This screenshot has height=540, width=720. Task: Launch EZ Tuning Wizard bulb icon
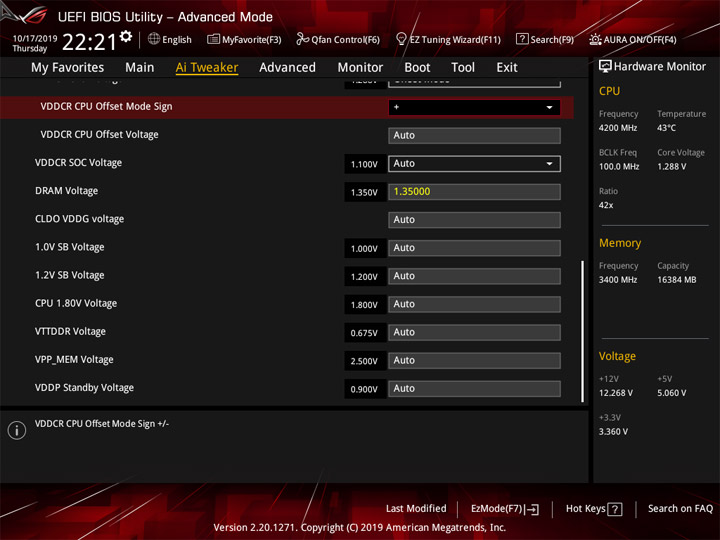(401, 39)
